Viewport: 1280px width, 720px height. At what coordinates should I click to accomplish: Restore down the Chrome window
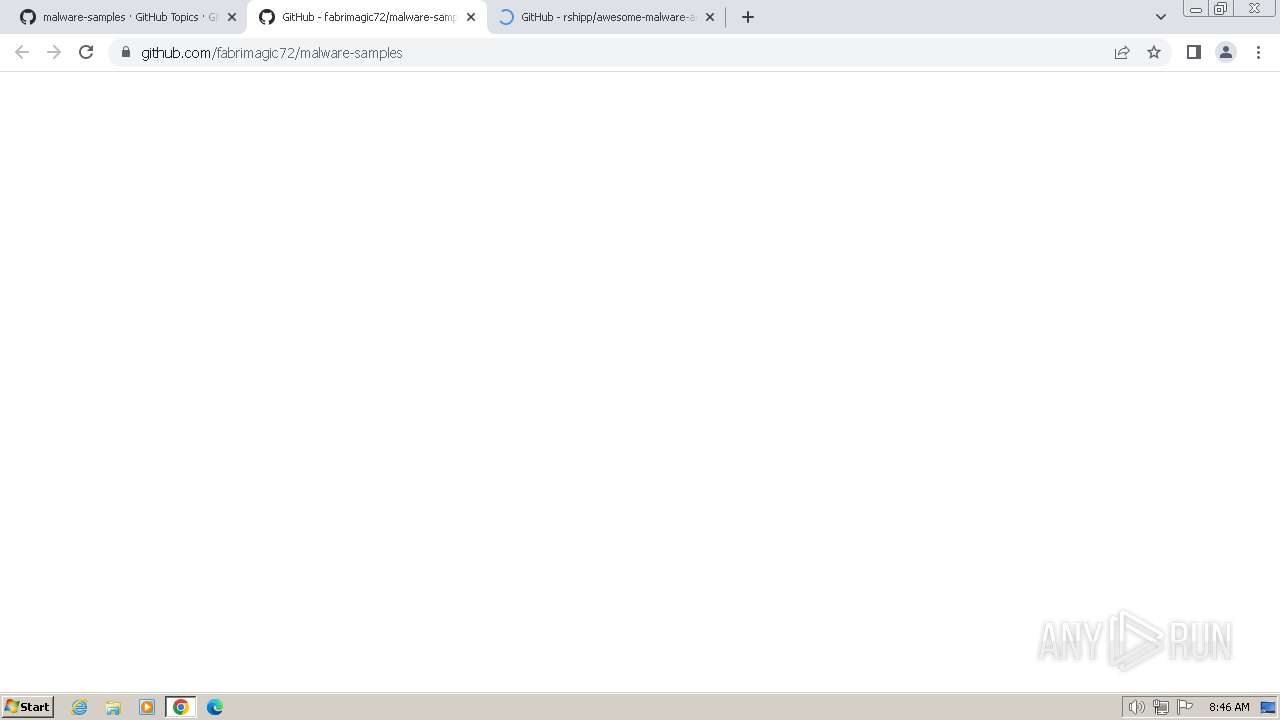pos(1221,9)
